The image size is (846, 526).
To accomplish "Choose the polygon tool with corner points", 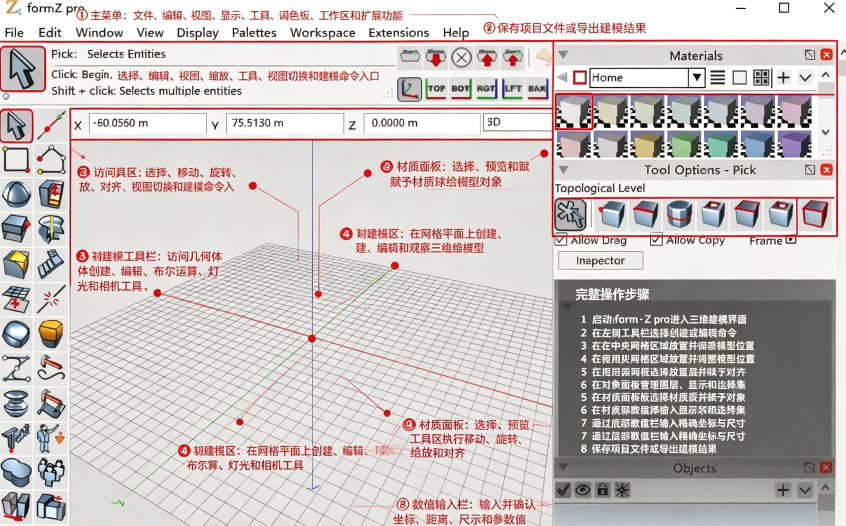I will tap(51, 160).
